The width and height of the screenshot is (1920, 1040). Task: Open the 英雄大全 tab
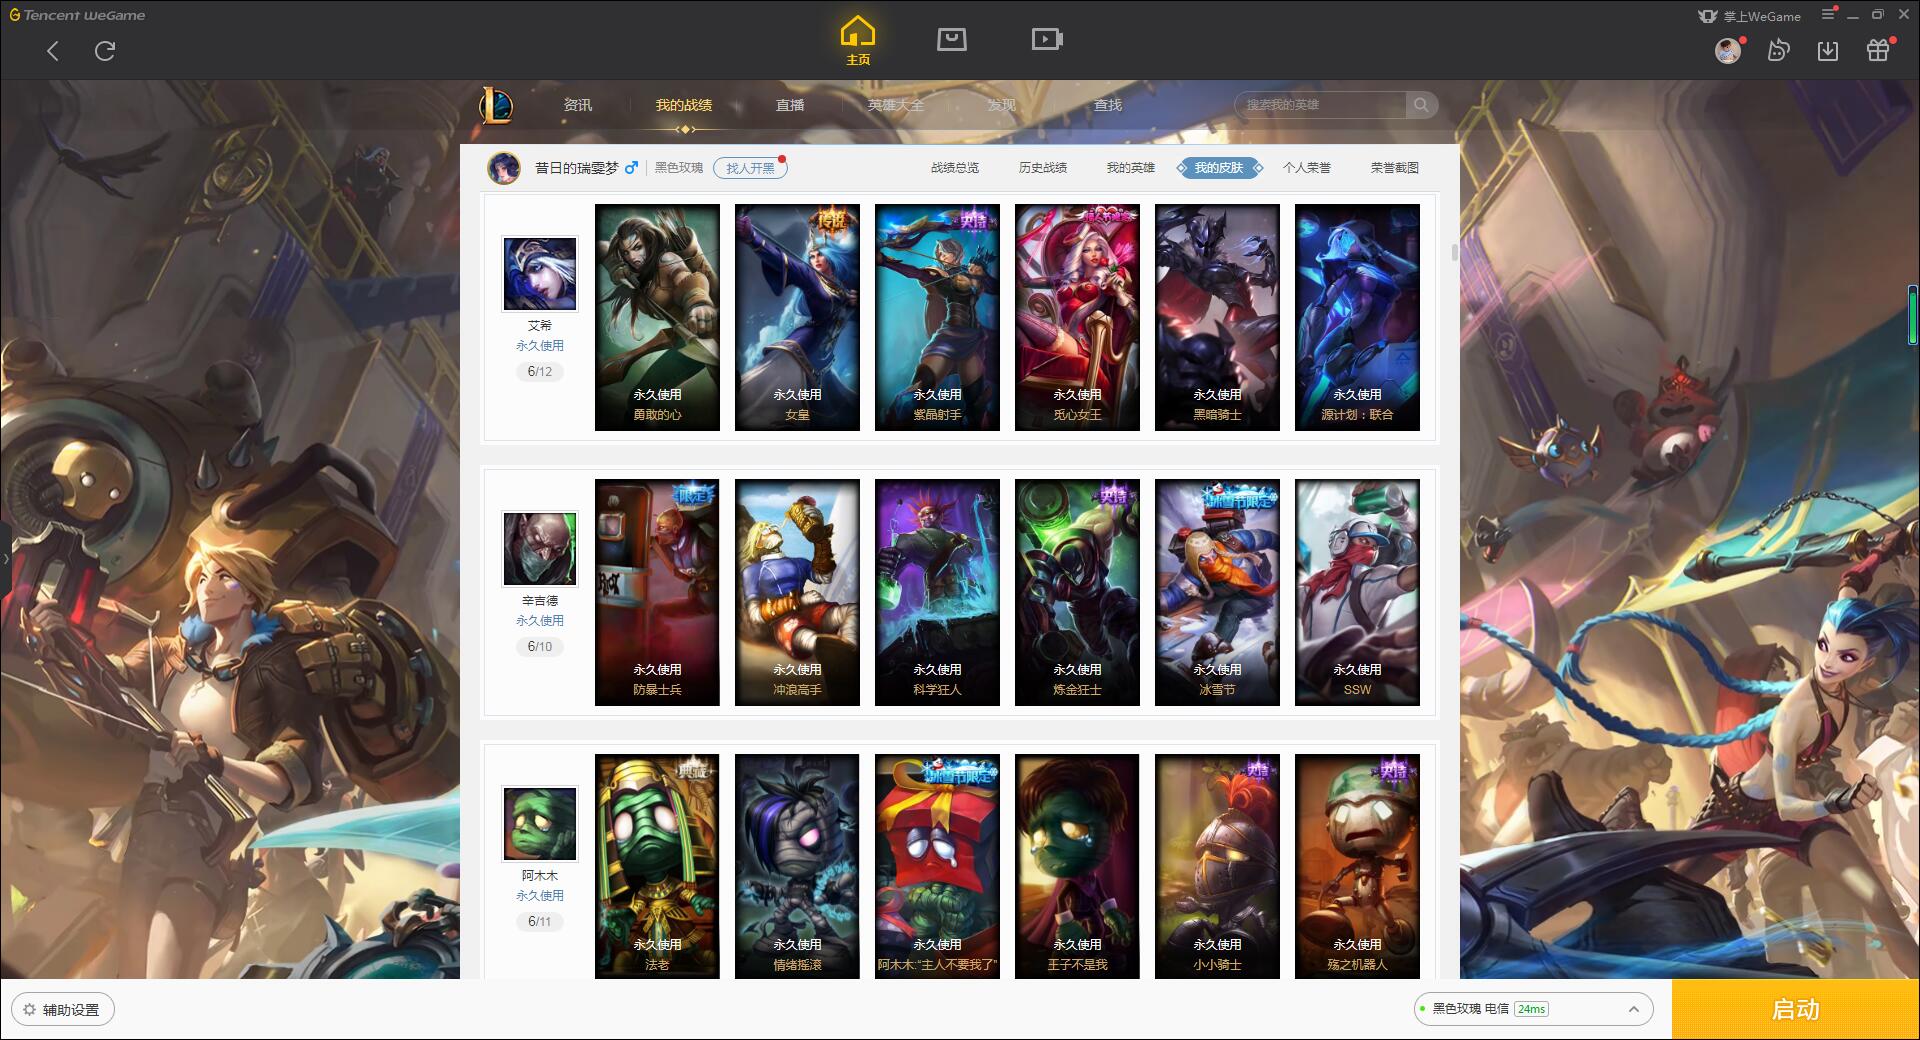click(896, 105)
